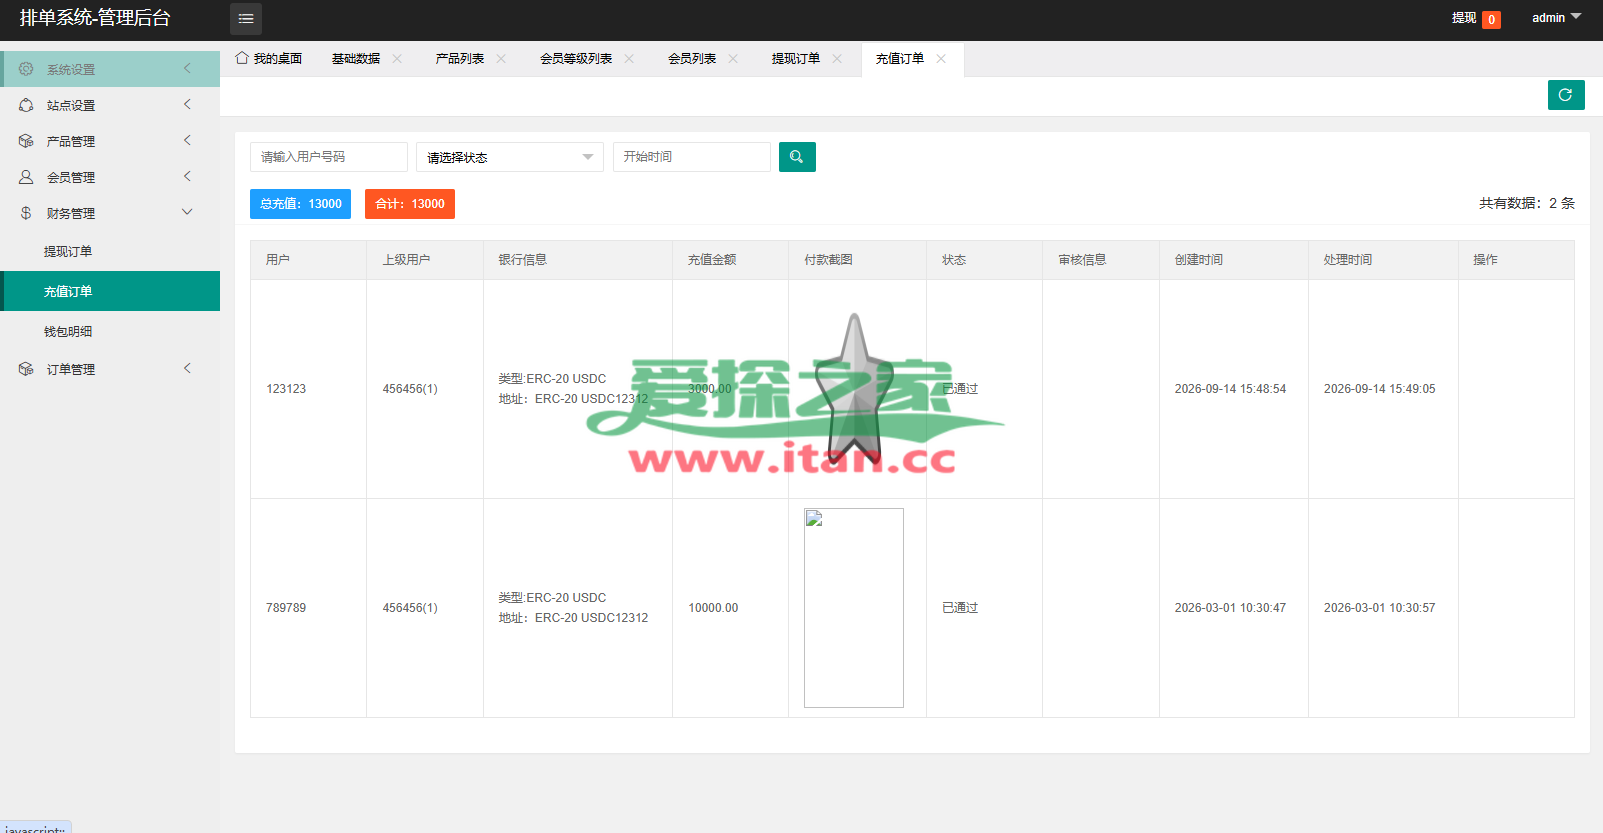The width and height of the screenshot is (1603, 833).
Task: Open the 请选择状态 status dropdown
Action: click(510, 157)
